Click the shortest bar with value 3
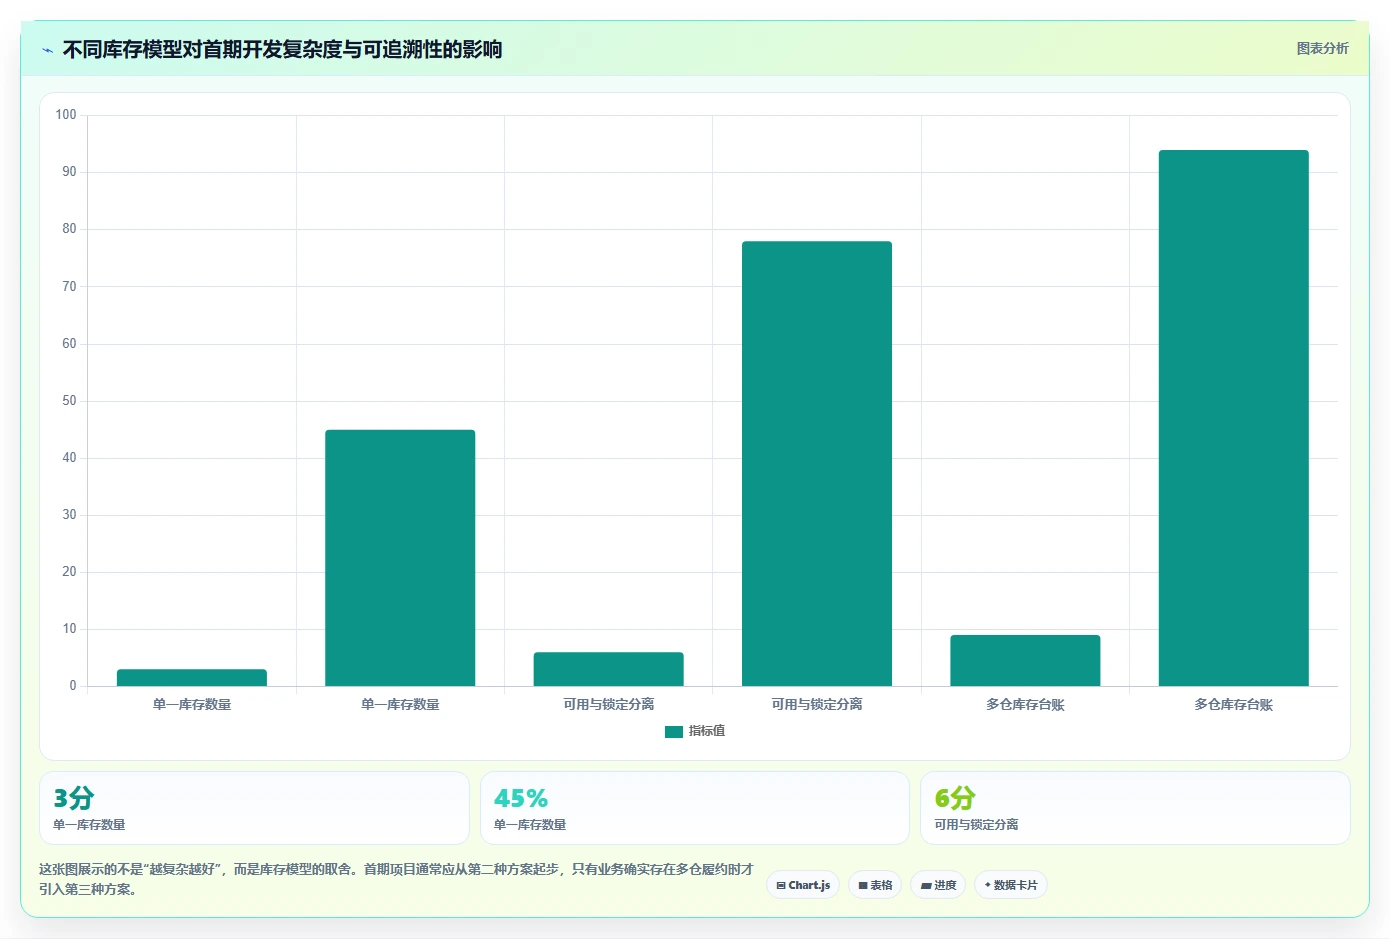The image size is (1390, 939). click(x=192, y=678)
